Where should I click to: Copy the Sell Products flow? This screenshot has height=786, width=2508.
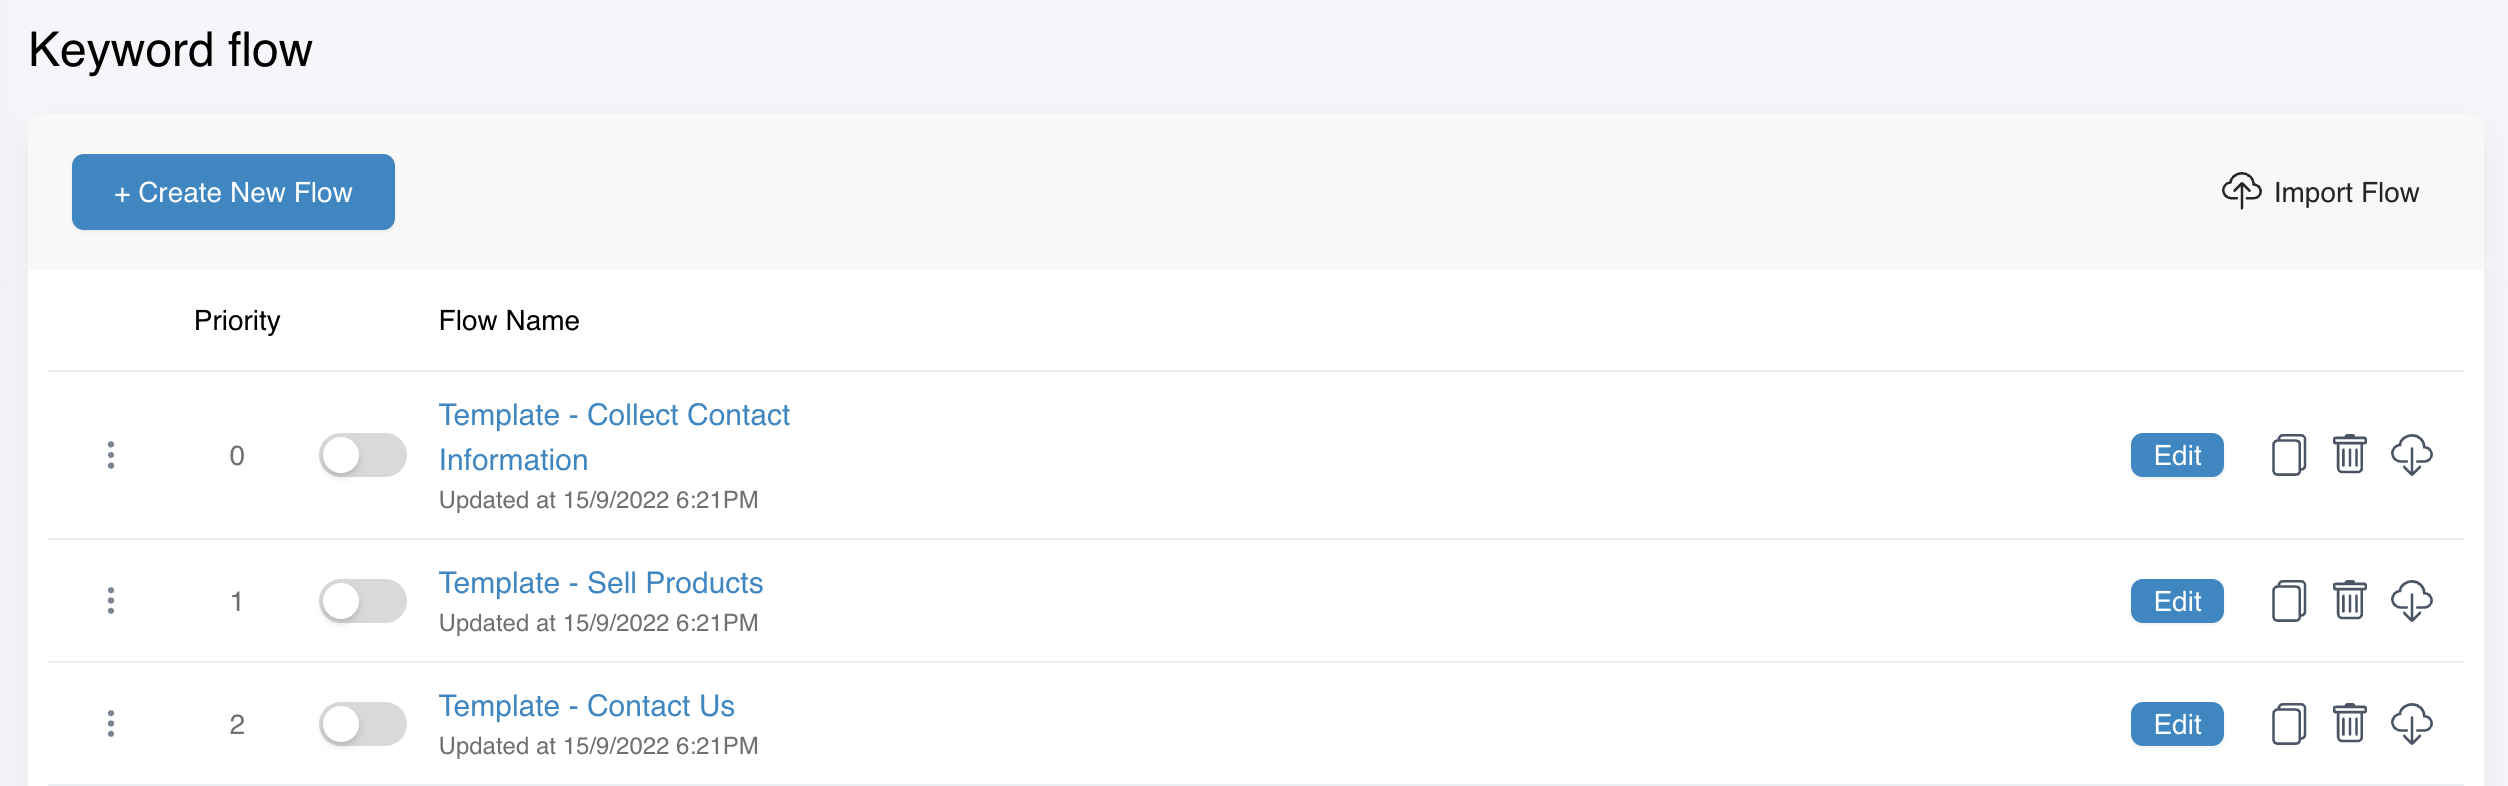pos(2288,601)
